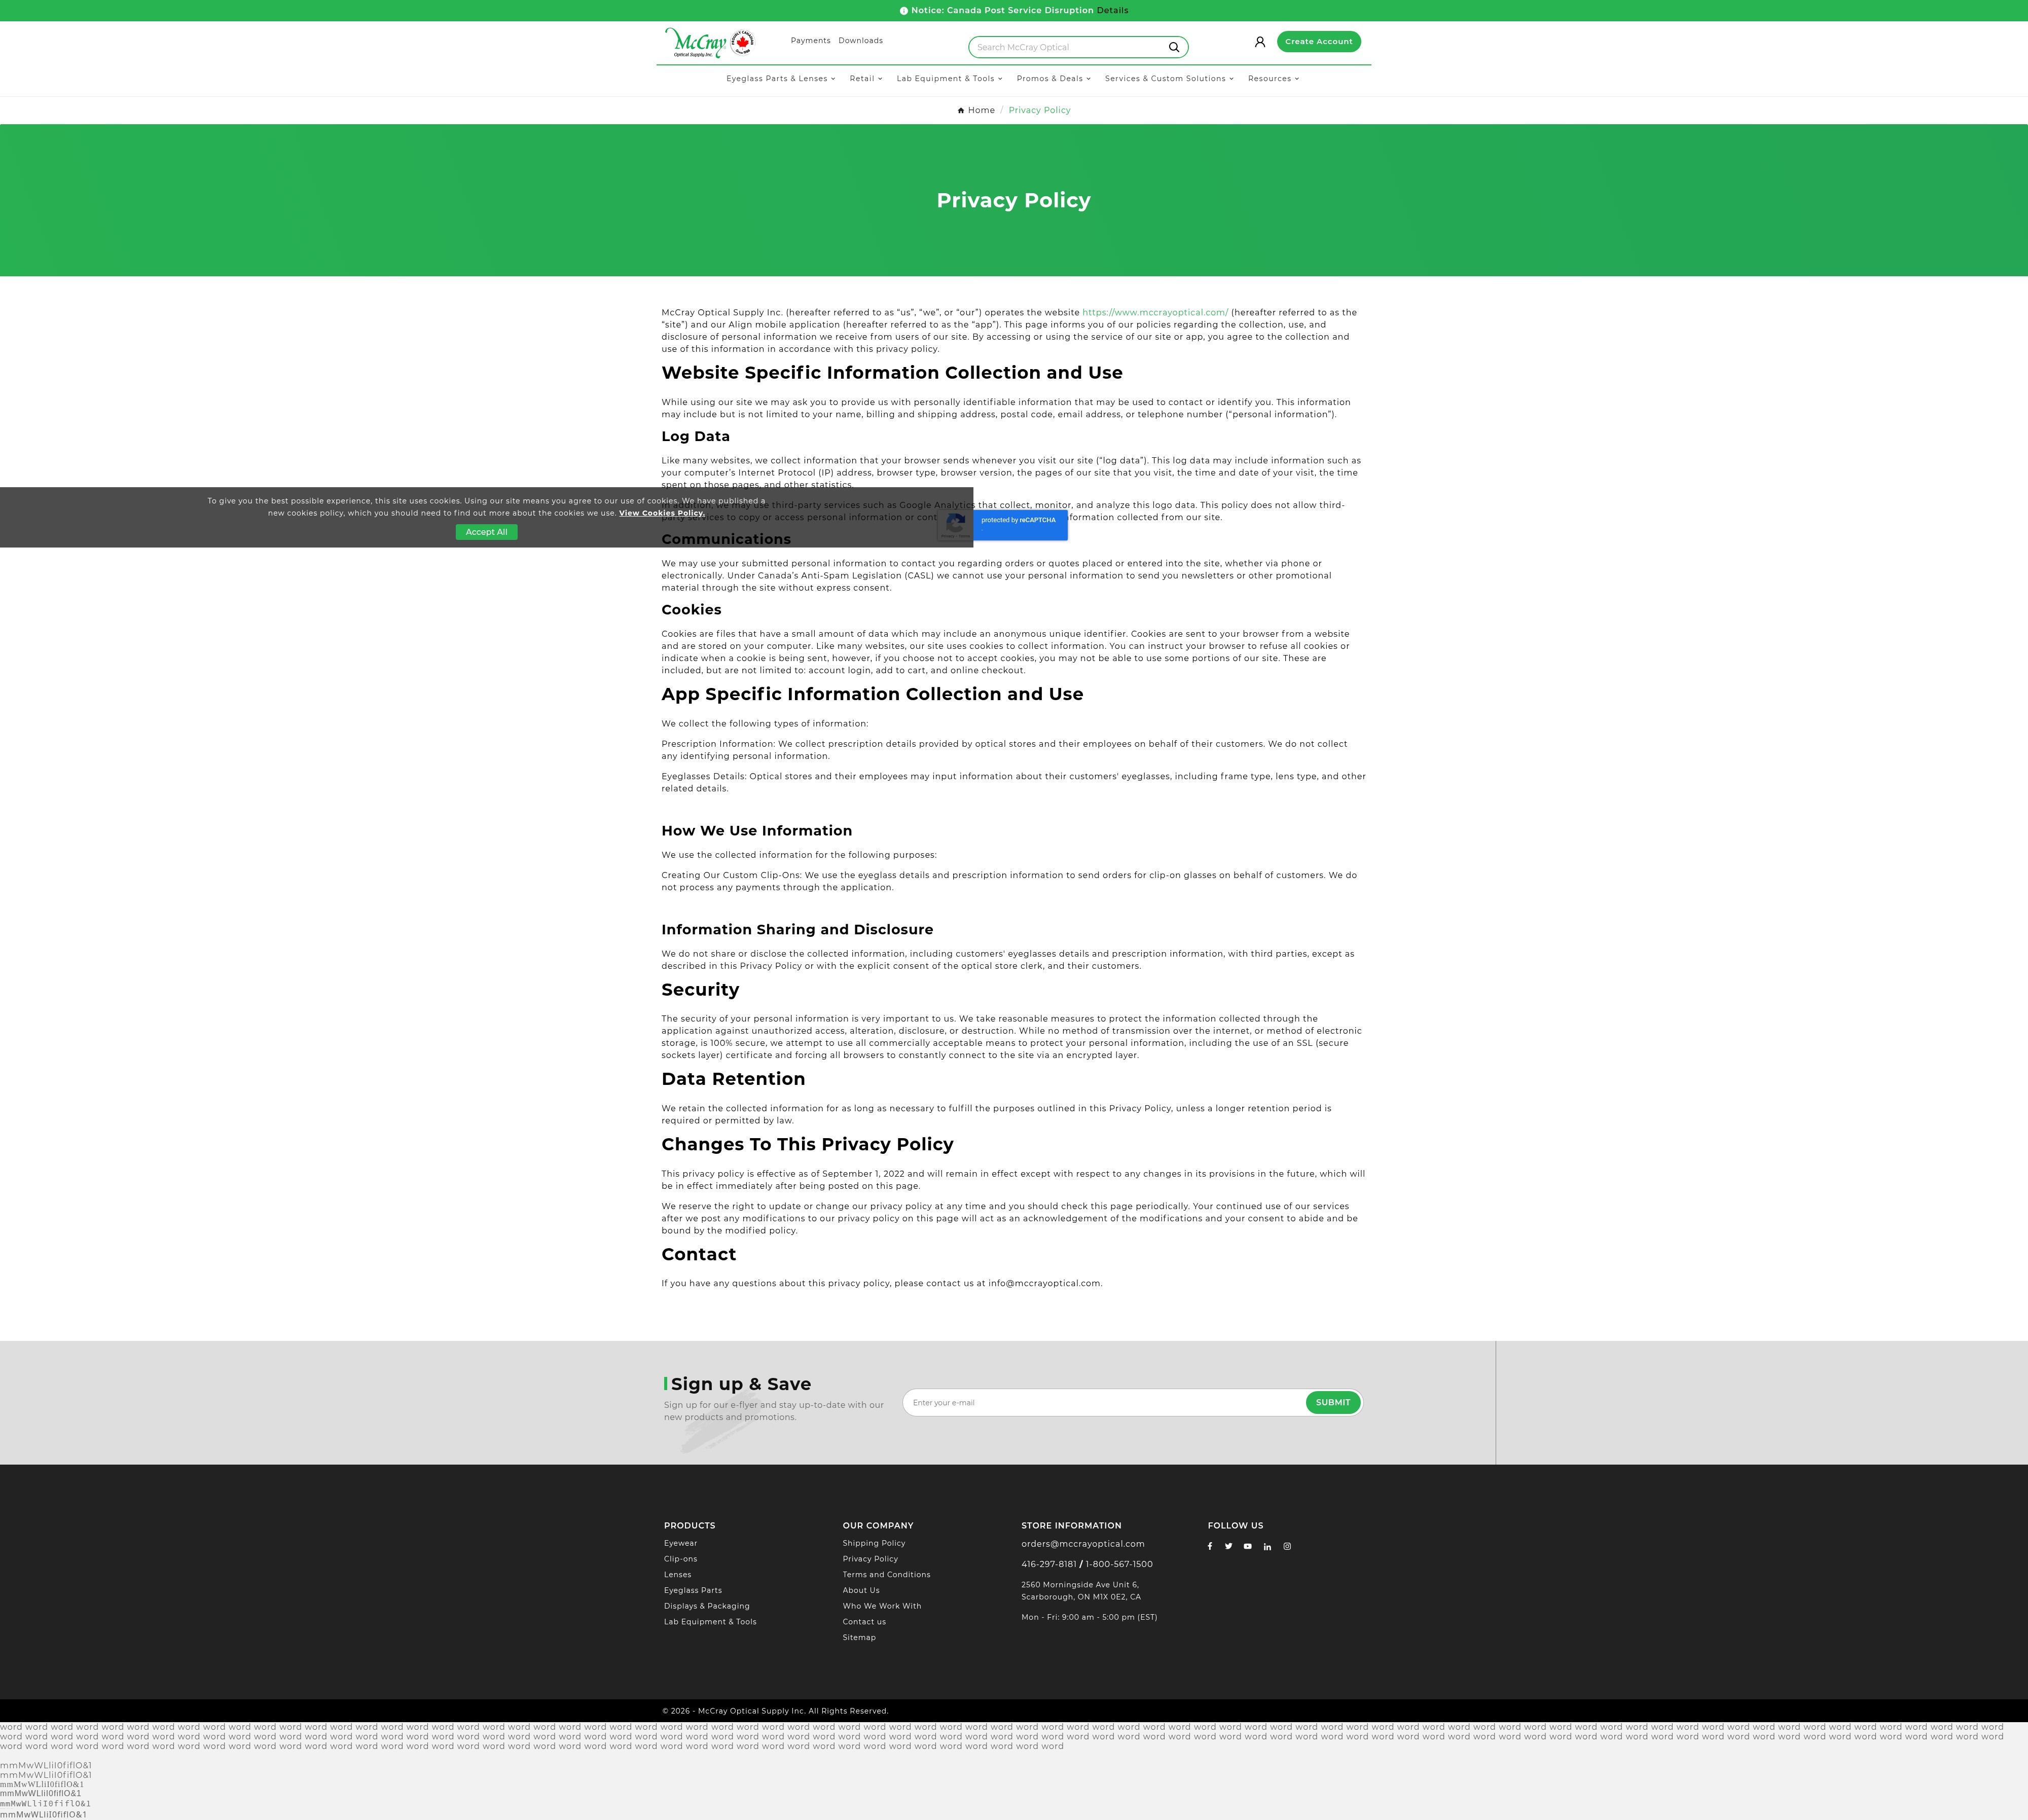Open footer Displays & Packaging link

coord(707,1606)
